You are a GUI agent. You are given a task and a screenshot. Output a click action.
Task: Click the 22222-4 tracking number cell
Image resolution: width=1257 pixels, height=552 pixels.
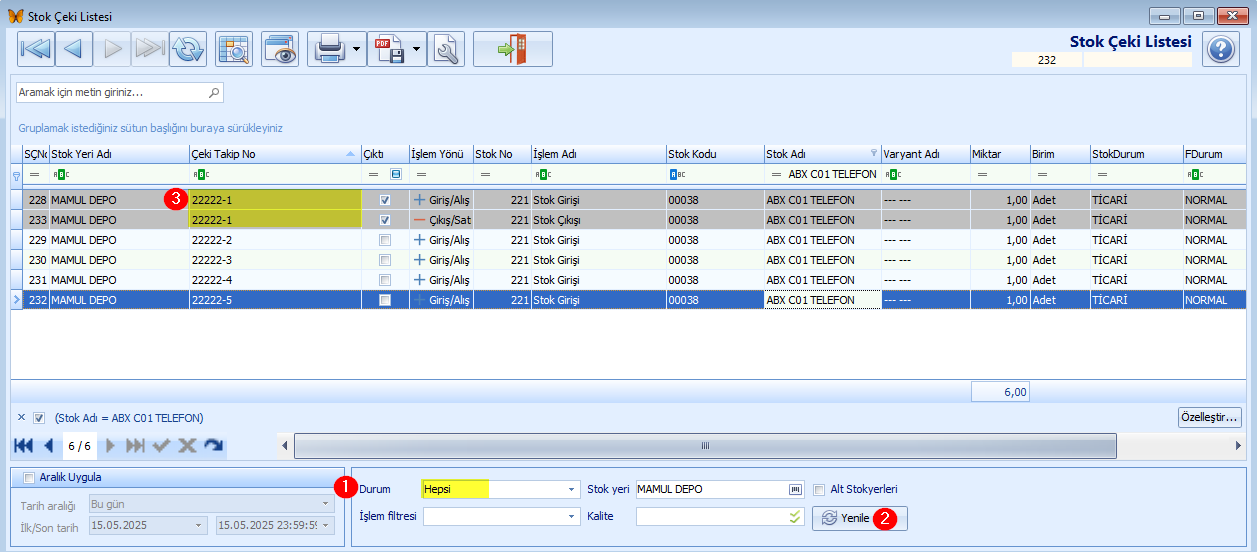tap(275, 280)
